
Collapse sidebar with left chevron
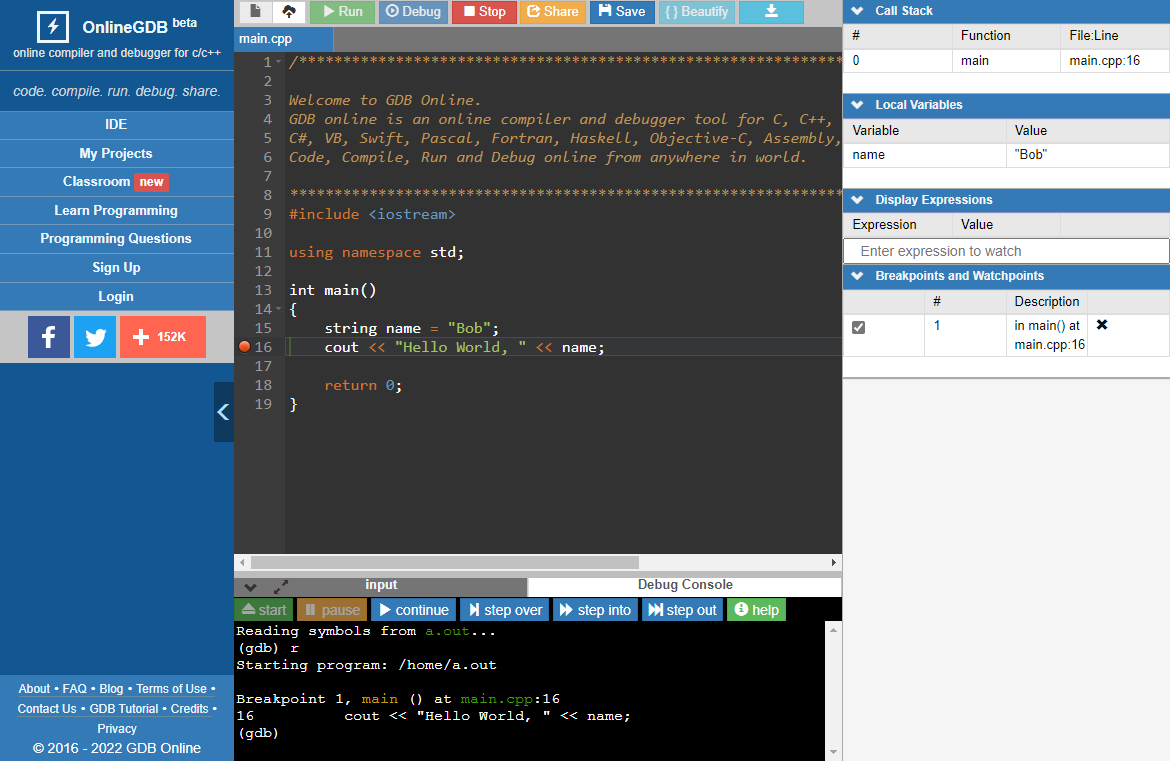(223, 412)
